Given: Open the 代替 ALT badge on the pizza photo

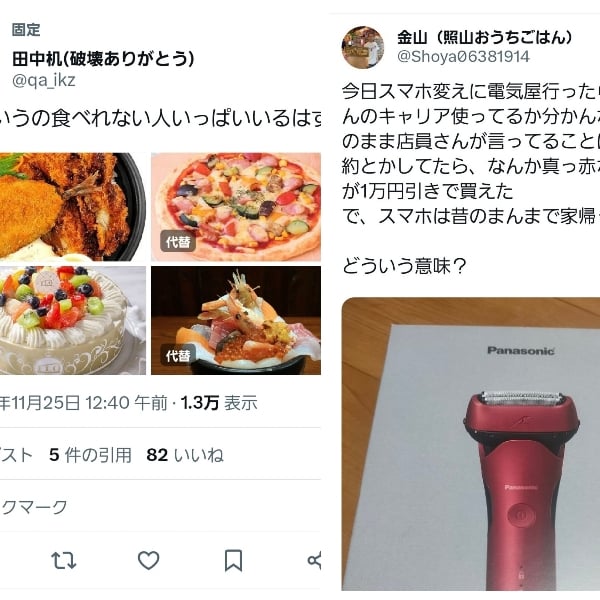Looking at the screenshot, I should click(x=178, y=241).
